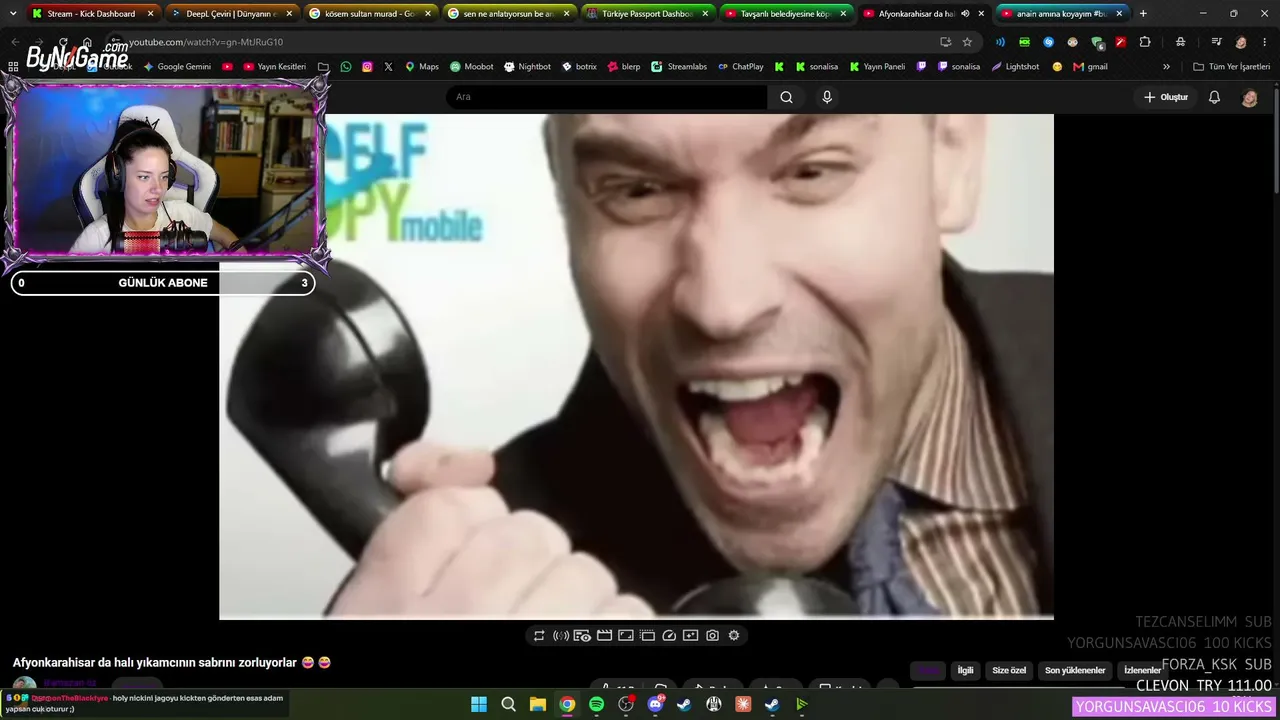Open the Moobot bookmark
The width and height of the screenshot is (1280, 720).
point(471,67)
